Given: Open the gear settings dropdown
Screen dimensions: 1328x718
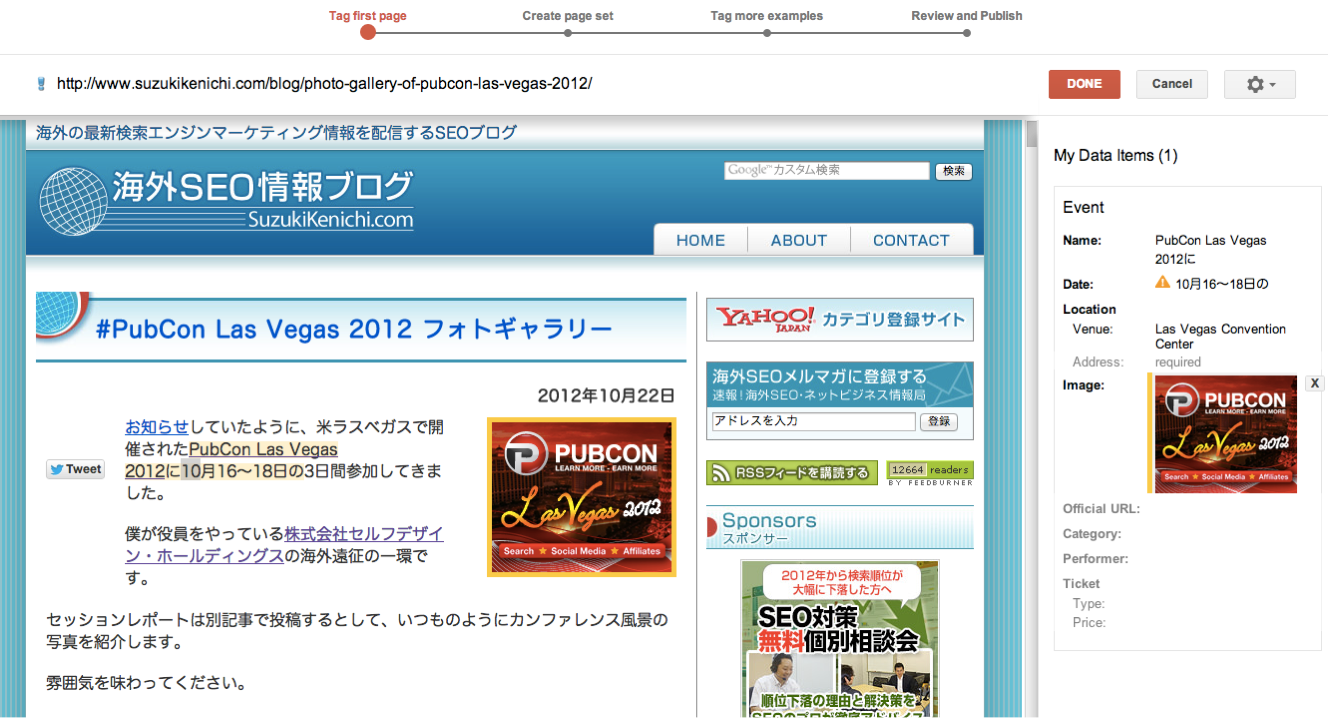Looking at the screenshot, I should point(1259,84).
